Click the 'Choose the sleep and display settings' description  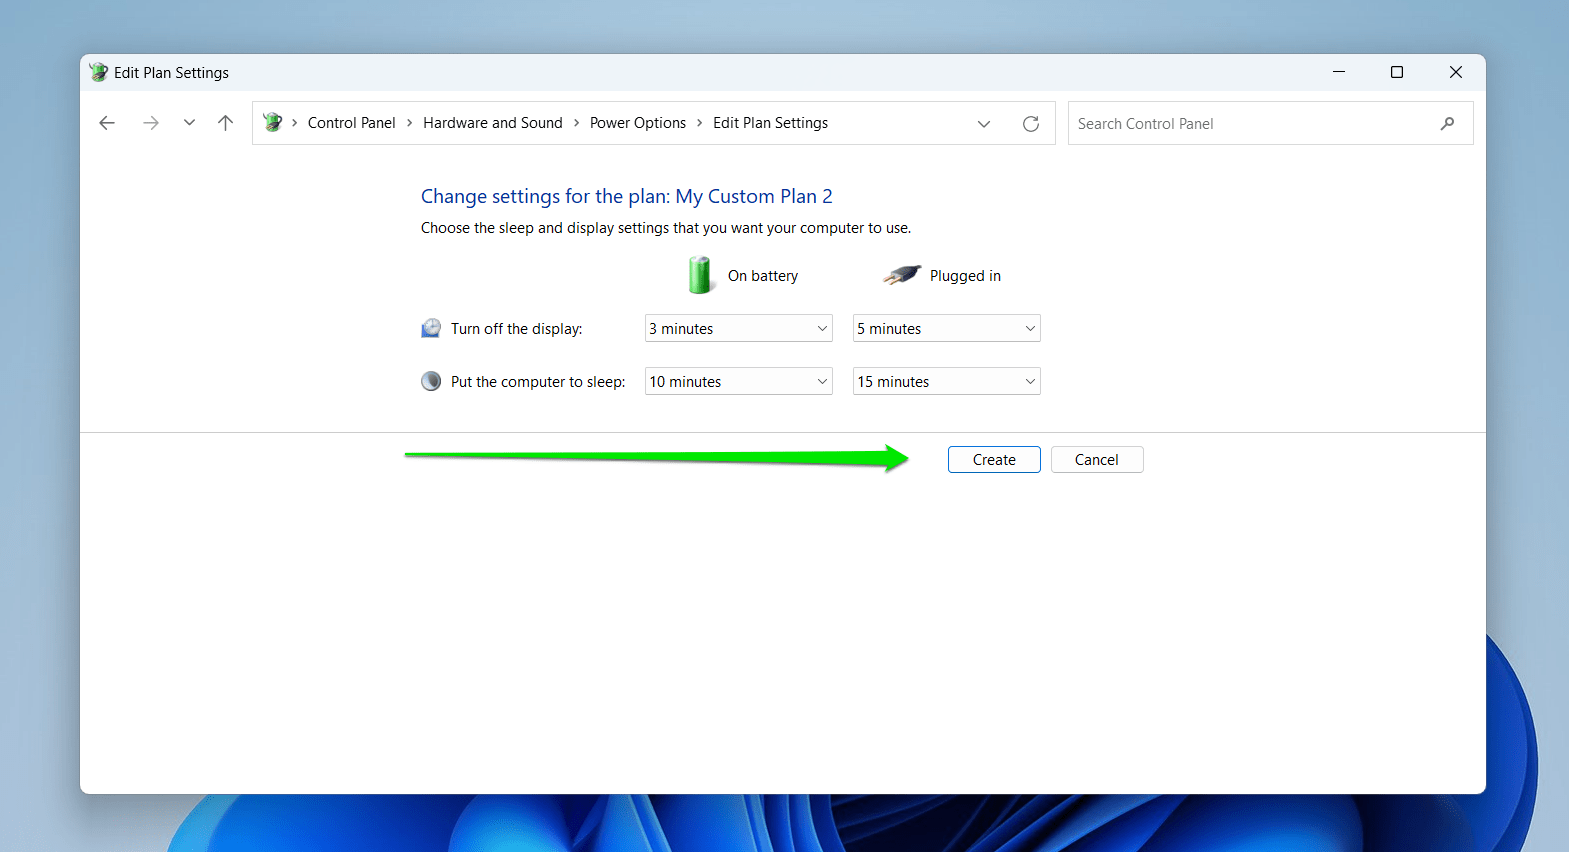point(666,228)
